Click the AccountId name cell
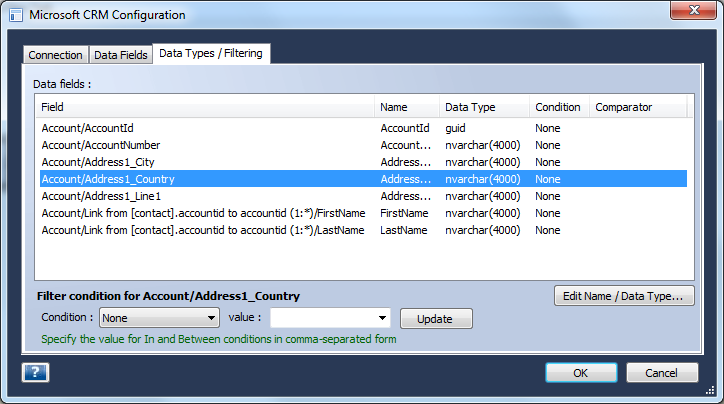Image resolution: width=724 pixels, height=404 pixels. [x=405, y=128]
